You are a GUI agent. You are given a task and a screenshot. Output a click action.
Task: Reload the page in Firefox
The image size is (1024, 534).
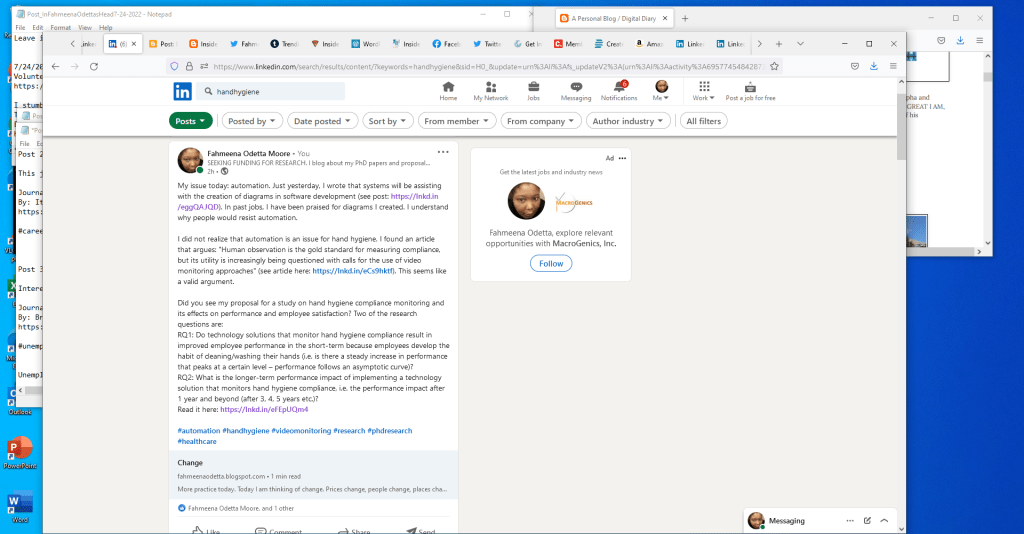pyautogui.click(x=94, y=66)
